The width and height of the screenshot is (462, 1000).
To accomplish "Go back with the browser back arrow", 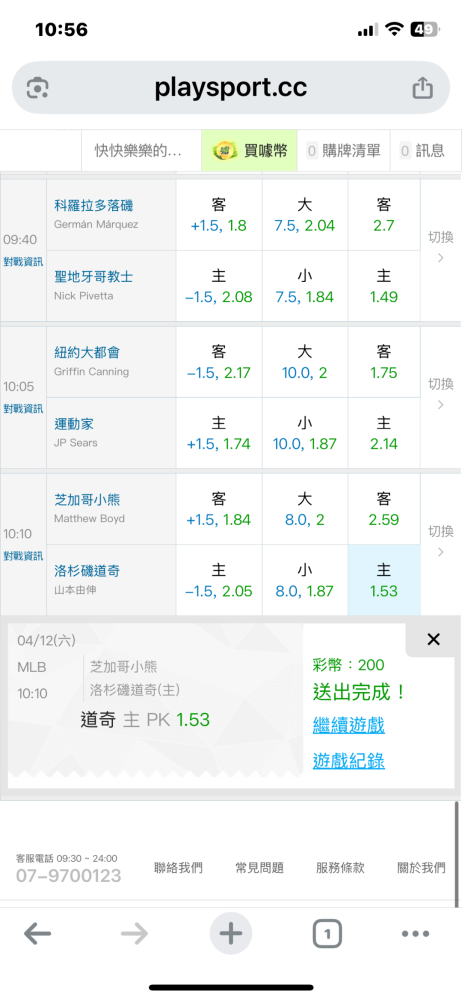I will tap(37, 934).
